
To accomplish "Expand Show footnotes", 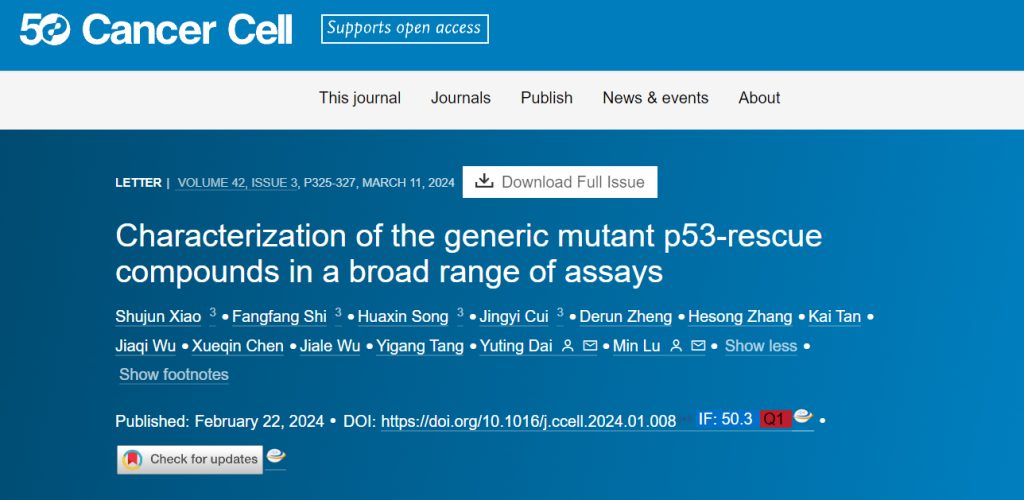I will 174,375.
